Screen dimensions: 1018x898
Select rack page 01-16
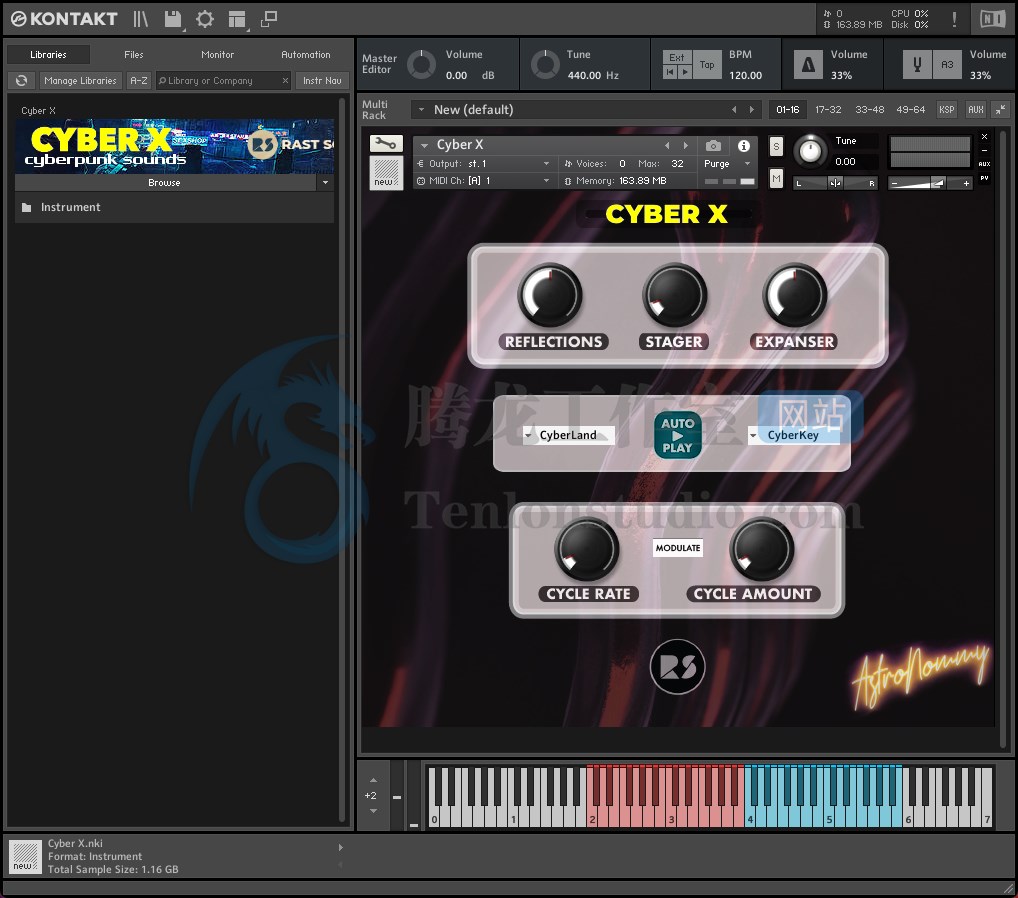(788, 110)
